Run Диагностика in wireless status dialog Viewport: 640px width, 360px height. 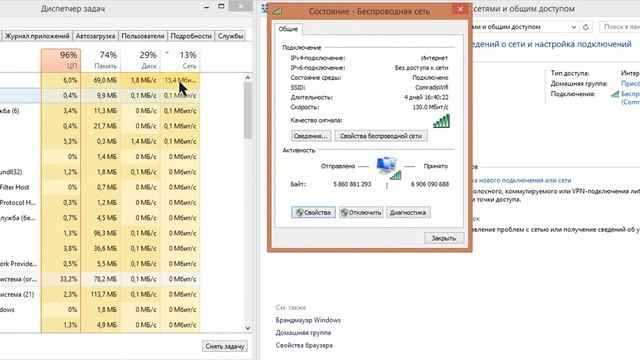pyautogui.click(x=408, y=212)
